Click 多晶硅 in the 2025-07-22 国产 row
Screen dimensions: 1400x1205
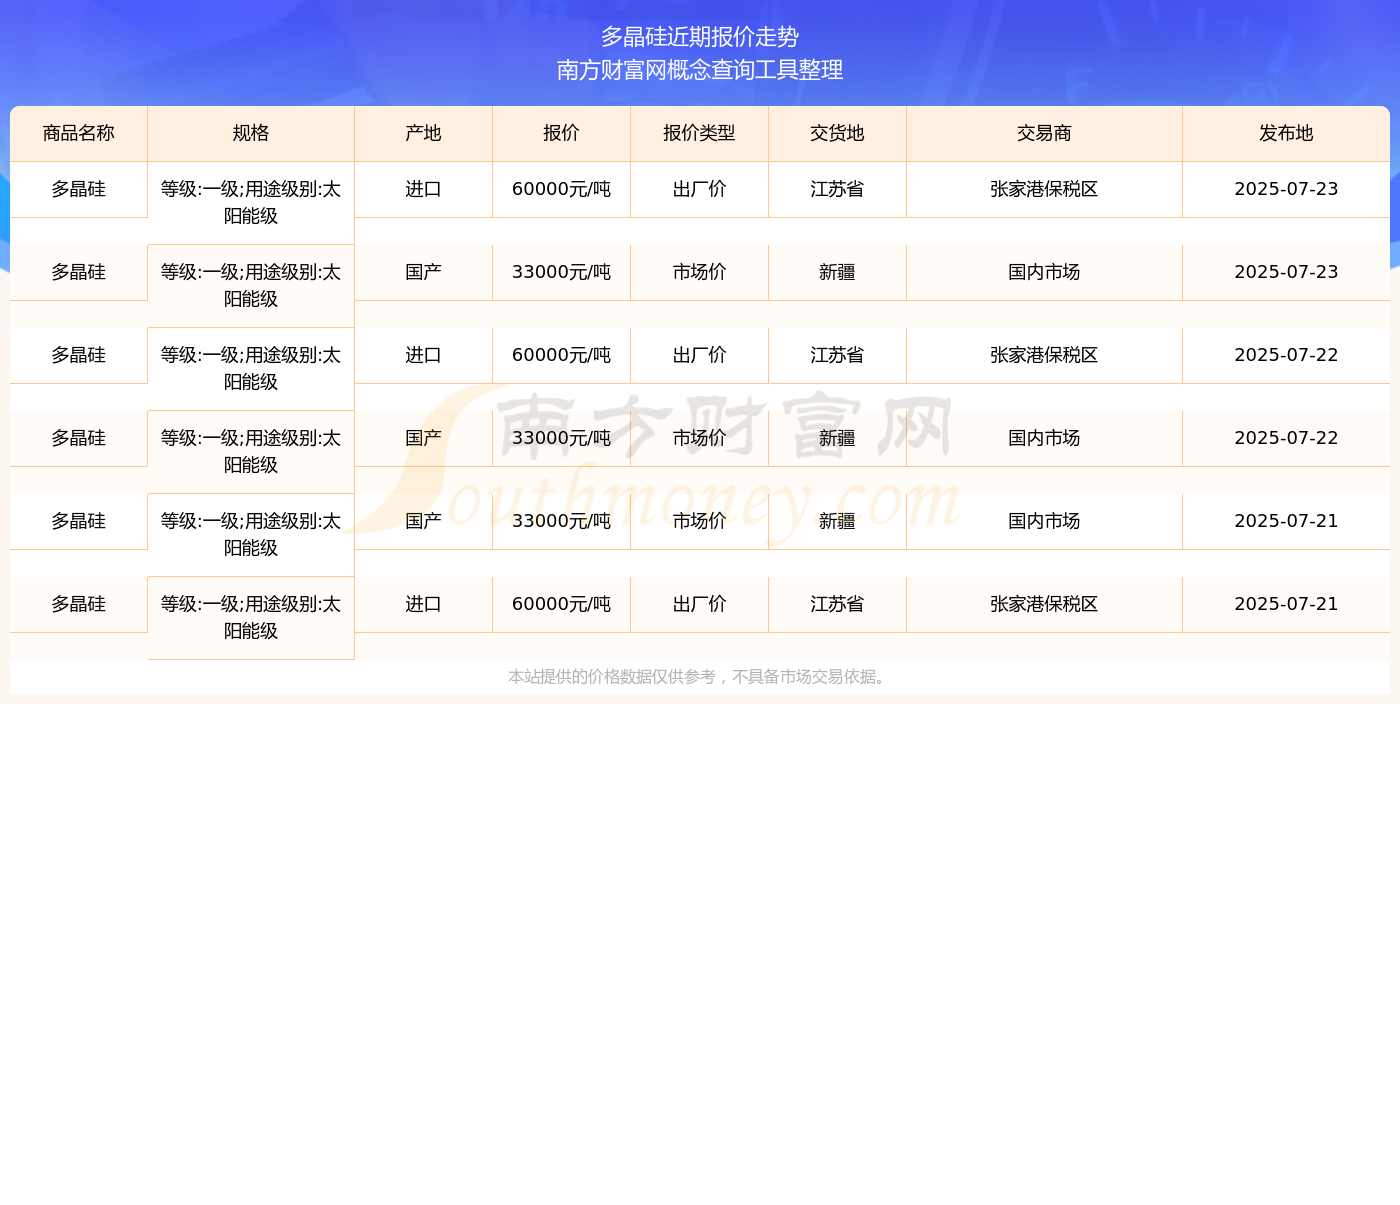tap(79, 438)
